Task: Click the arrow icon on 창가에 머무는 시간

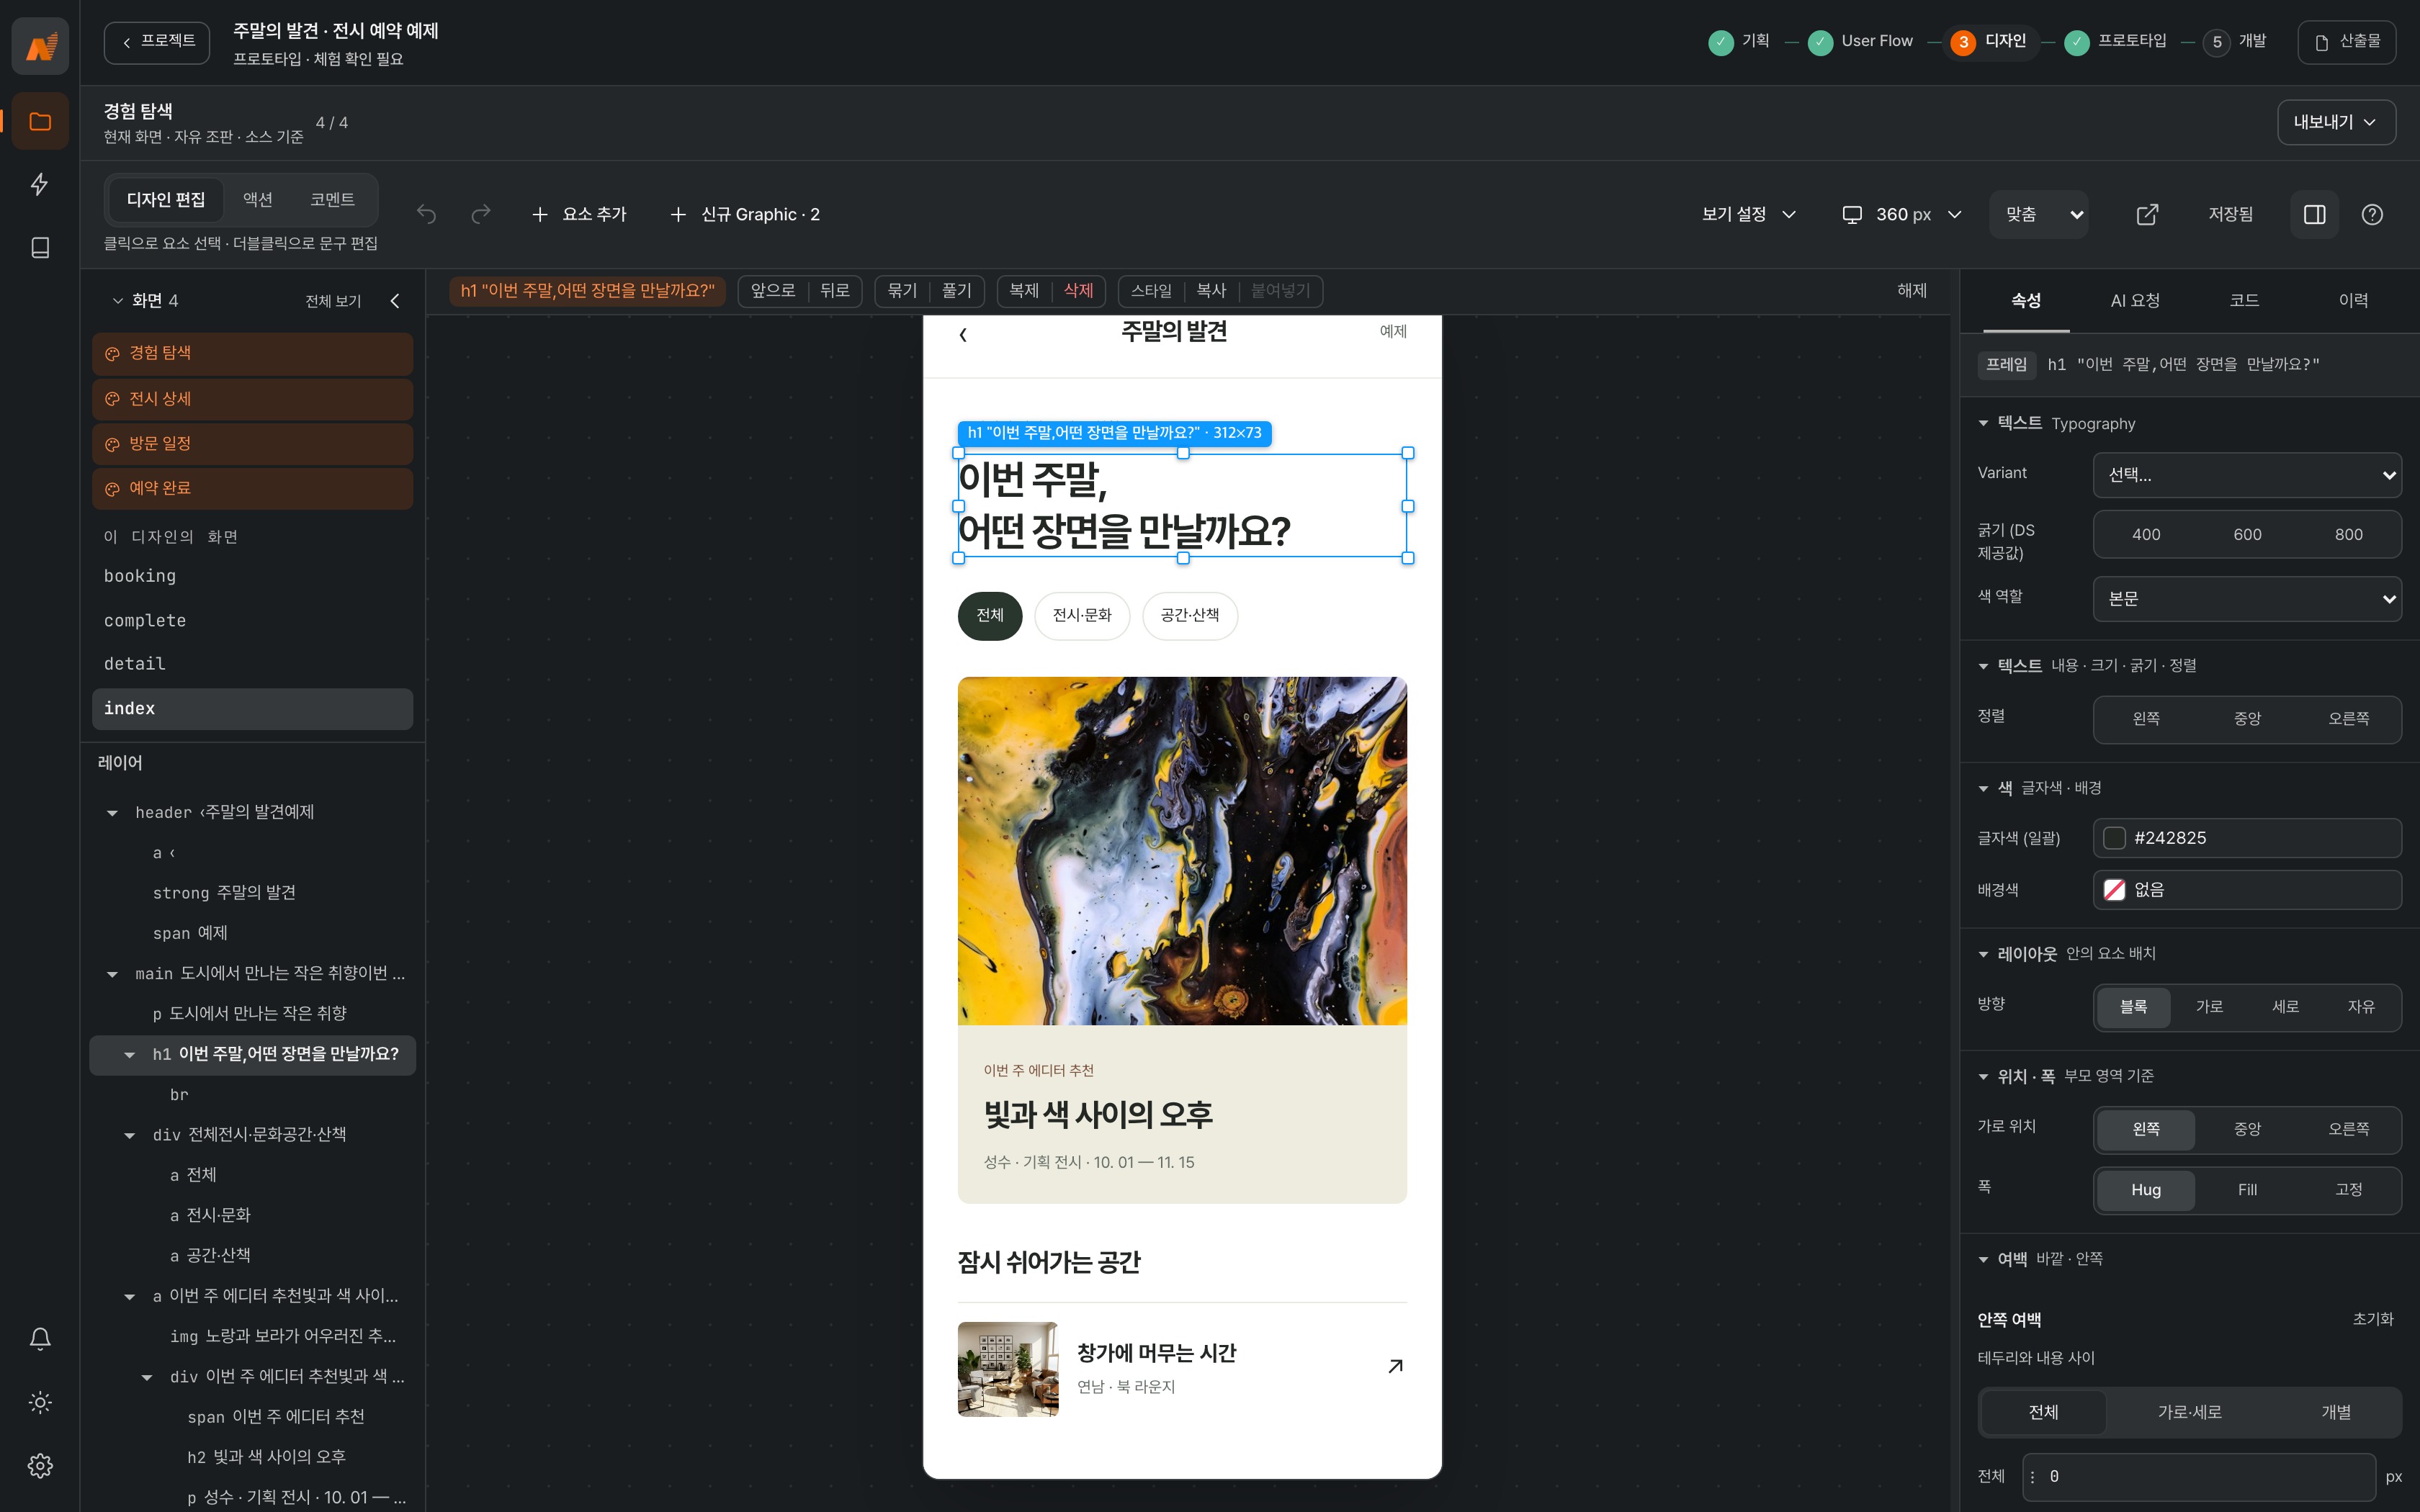Action: (x=1395, y=1366)
